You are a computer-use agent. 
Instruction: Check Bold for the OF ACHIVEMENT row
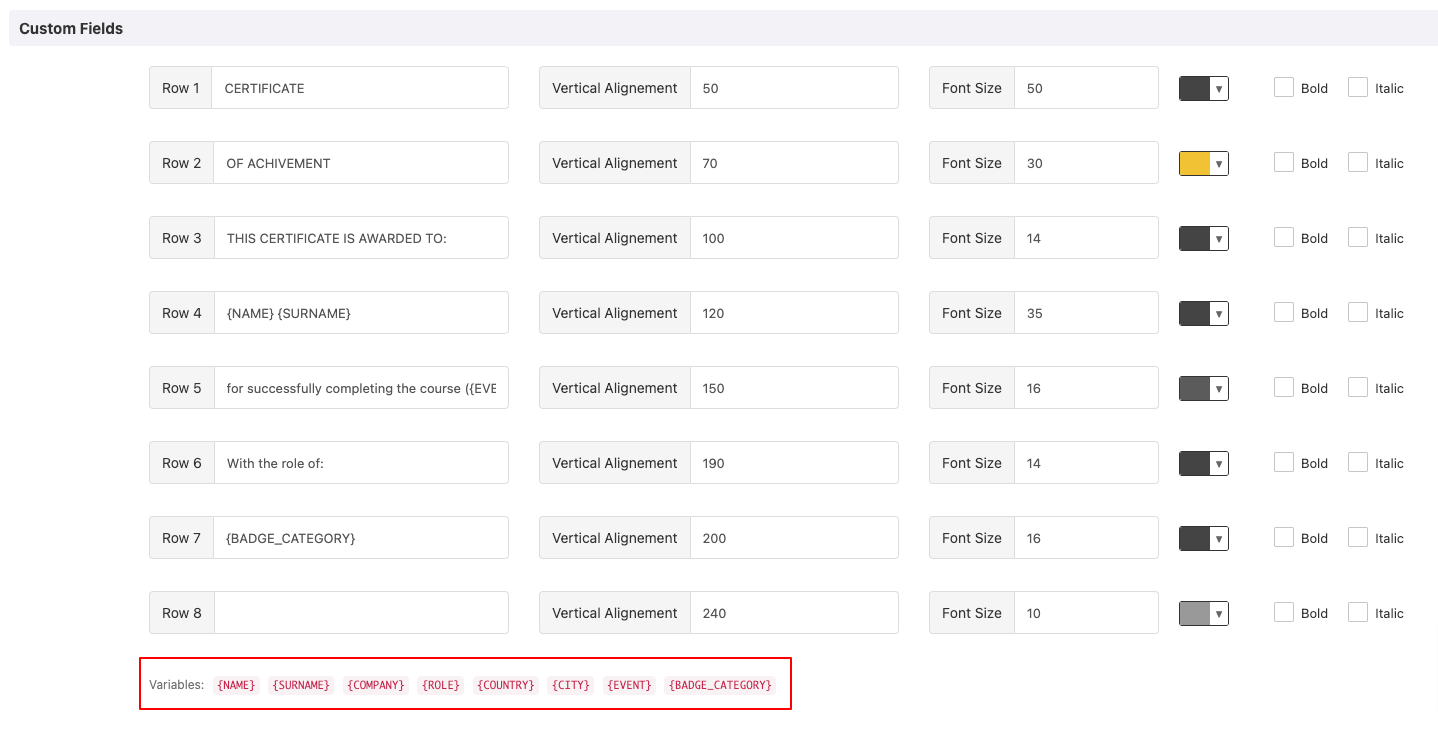coord(1284,162)
